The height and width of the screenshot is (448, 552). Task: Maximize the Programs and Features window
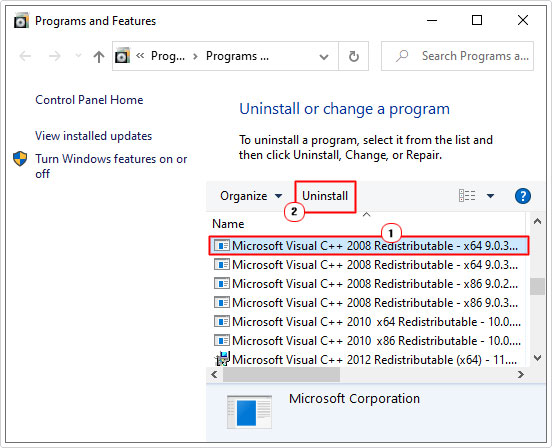(x=477, y=20)
